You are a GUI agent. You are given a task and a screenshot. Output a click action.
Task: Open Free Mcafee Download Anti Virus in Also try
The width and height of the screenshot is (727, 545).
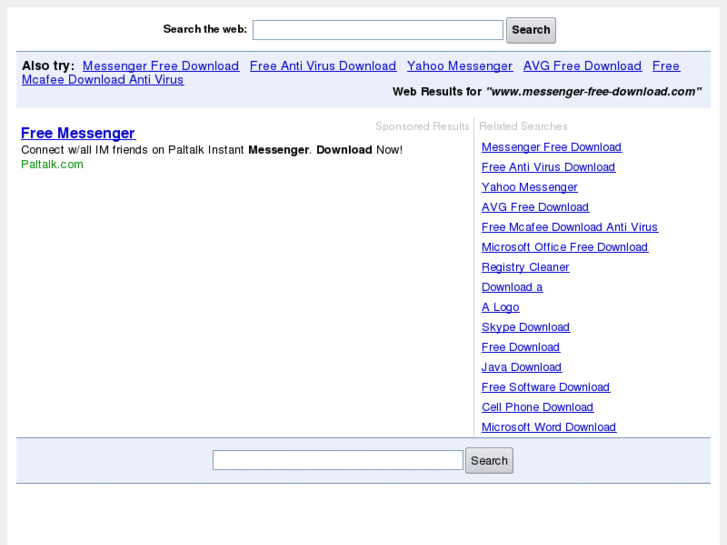[103, 79]
